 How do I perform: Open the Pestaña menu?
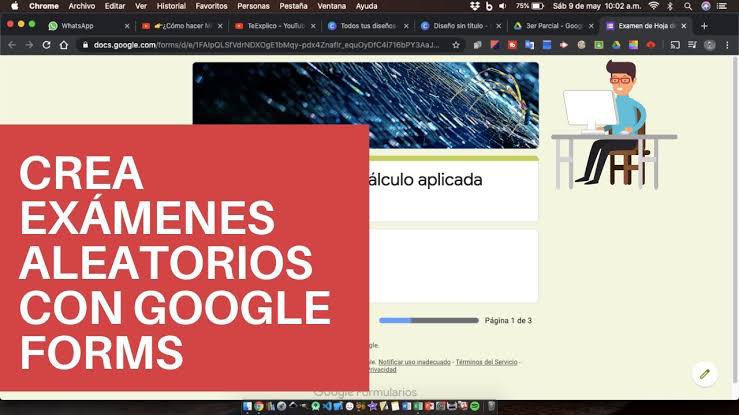293,6
